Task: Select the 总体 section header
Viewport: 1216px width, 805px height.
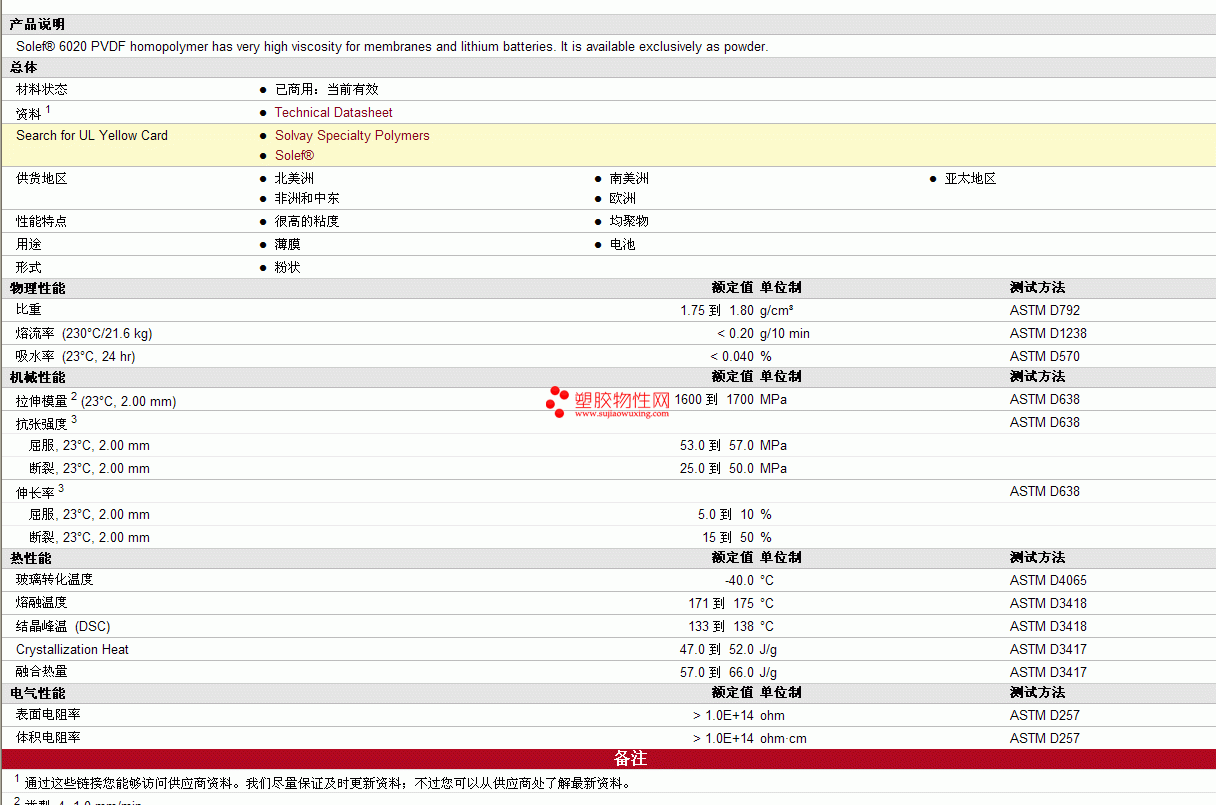Action: click(x=24, y=67)
